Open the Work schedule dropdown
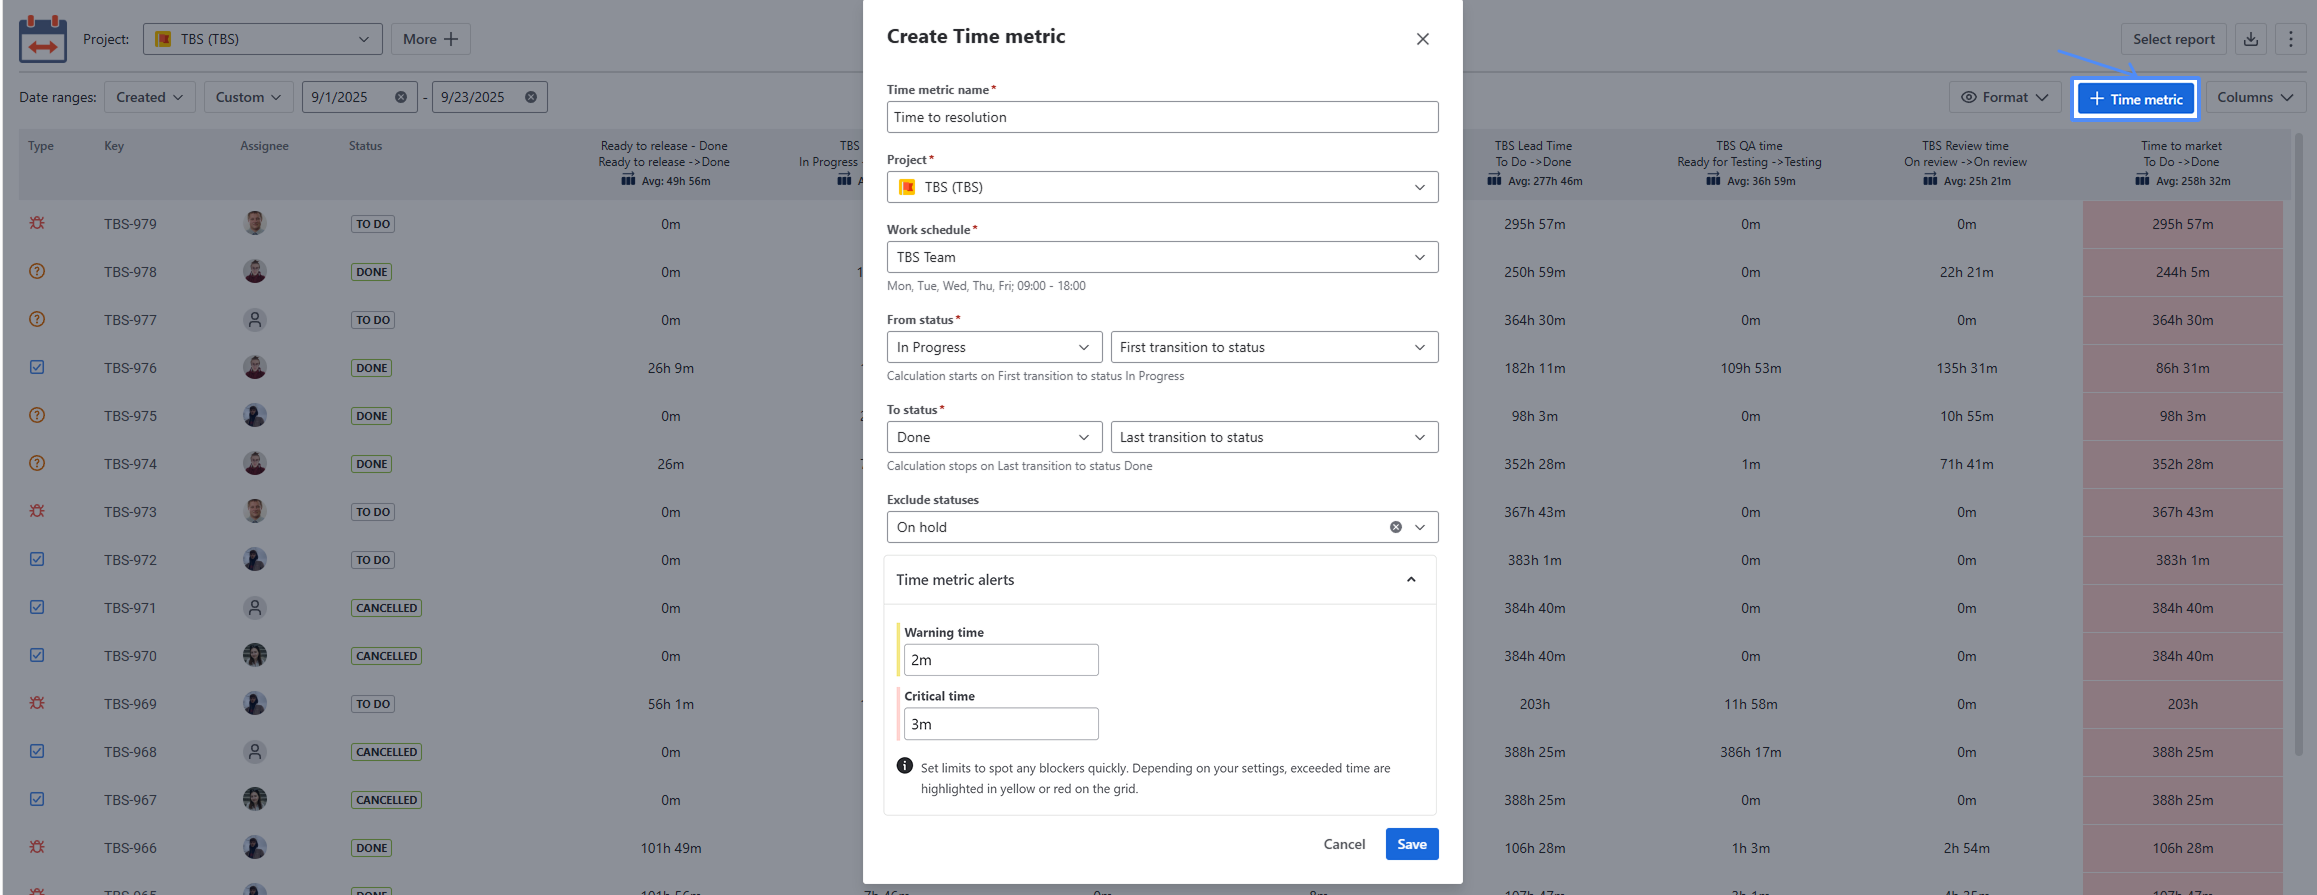Image resolution: width=2317 pixels, height=895 pixels. coord(1161,257)
